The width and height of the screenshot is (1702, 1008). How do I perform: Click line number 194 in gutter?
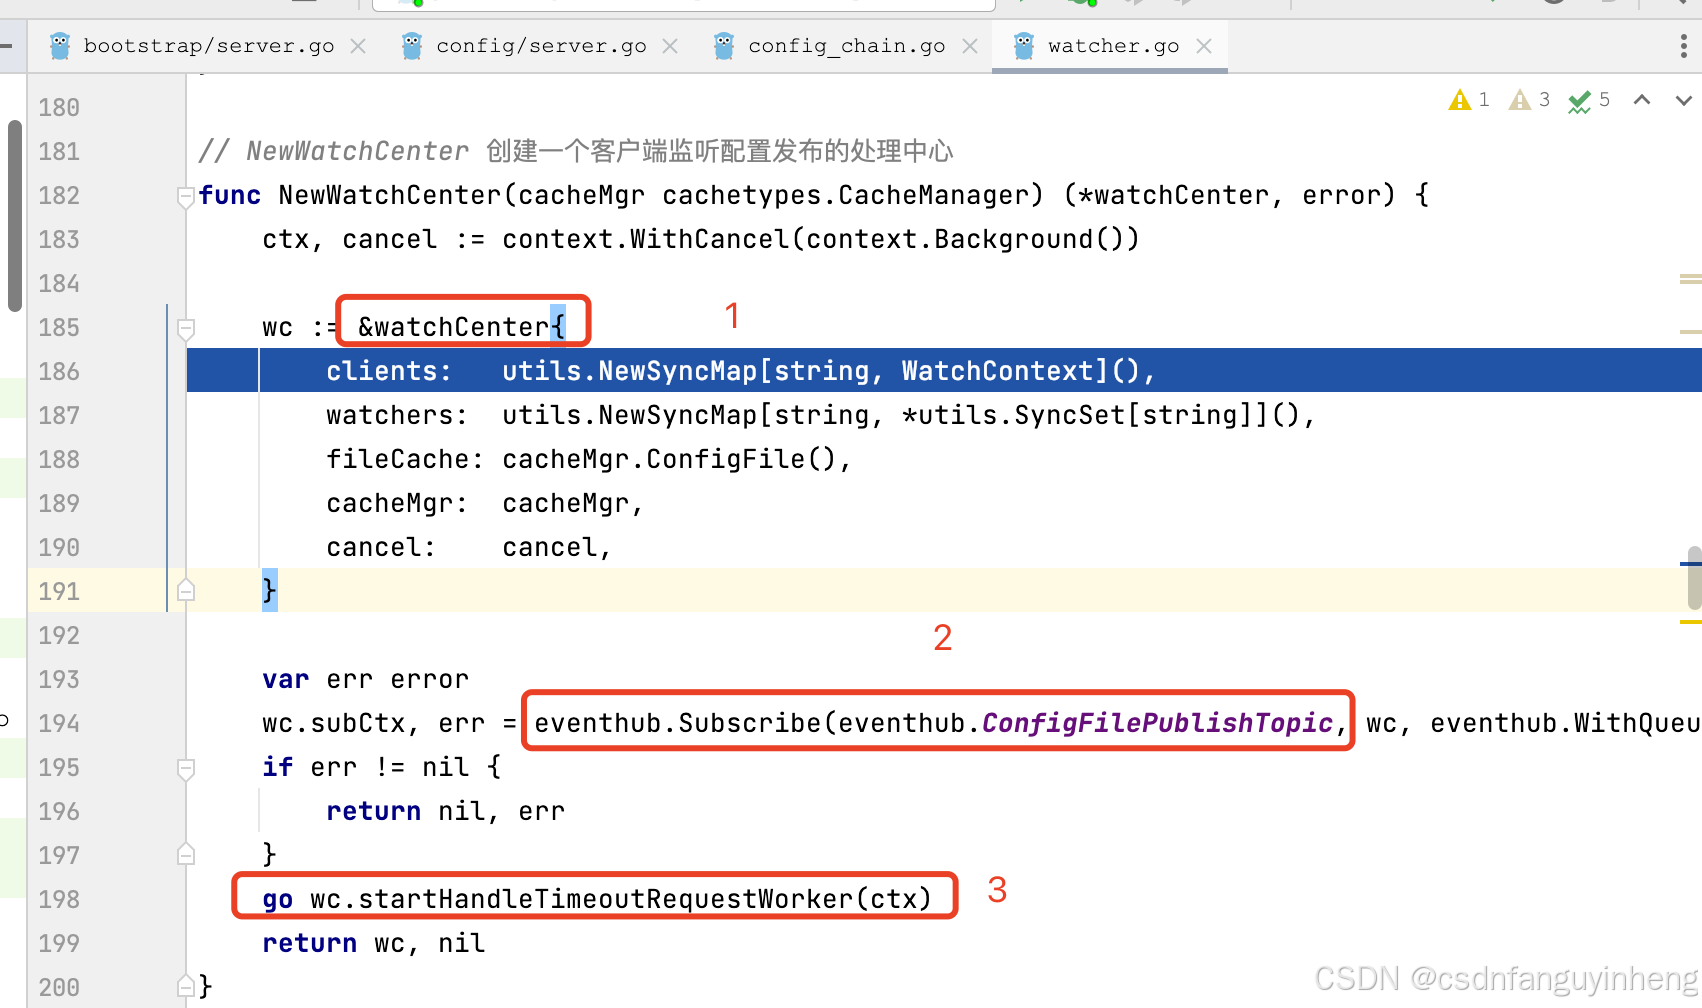click(59, 723)
